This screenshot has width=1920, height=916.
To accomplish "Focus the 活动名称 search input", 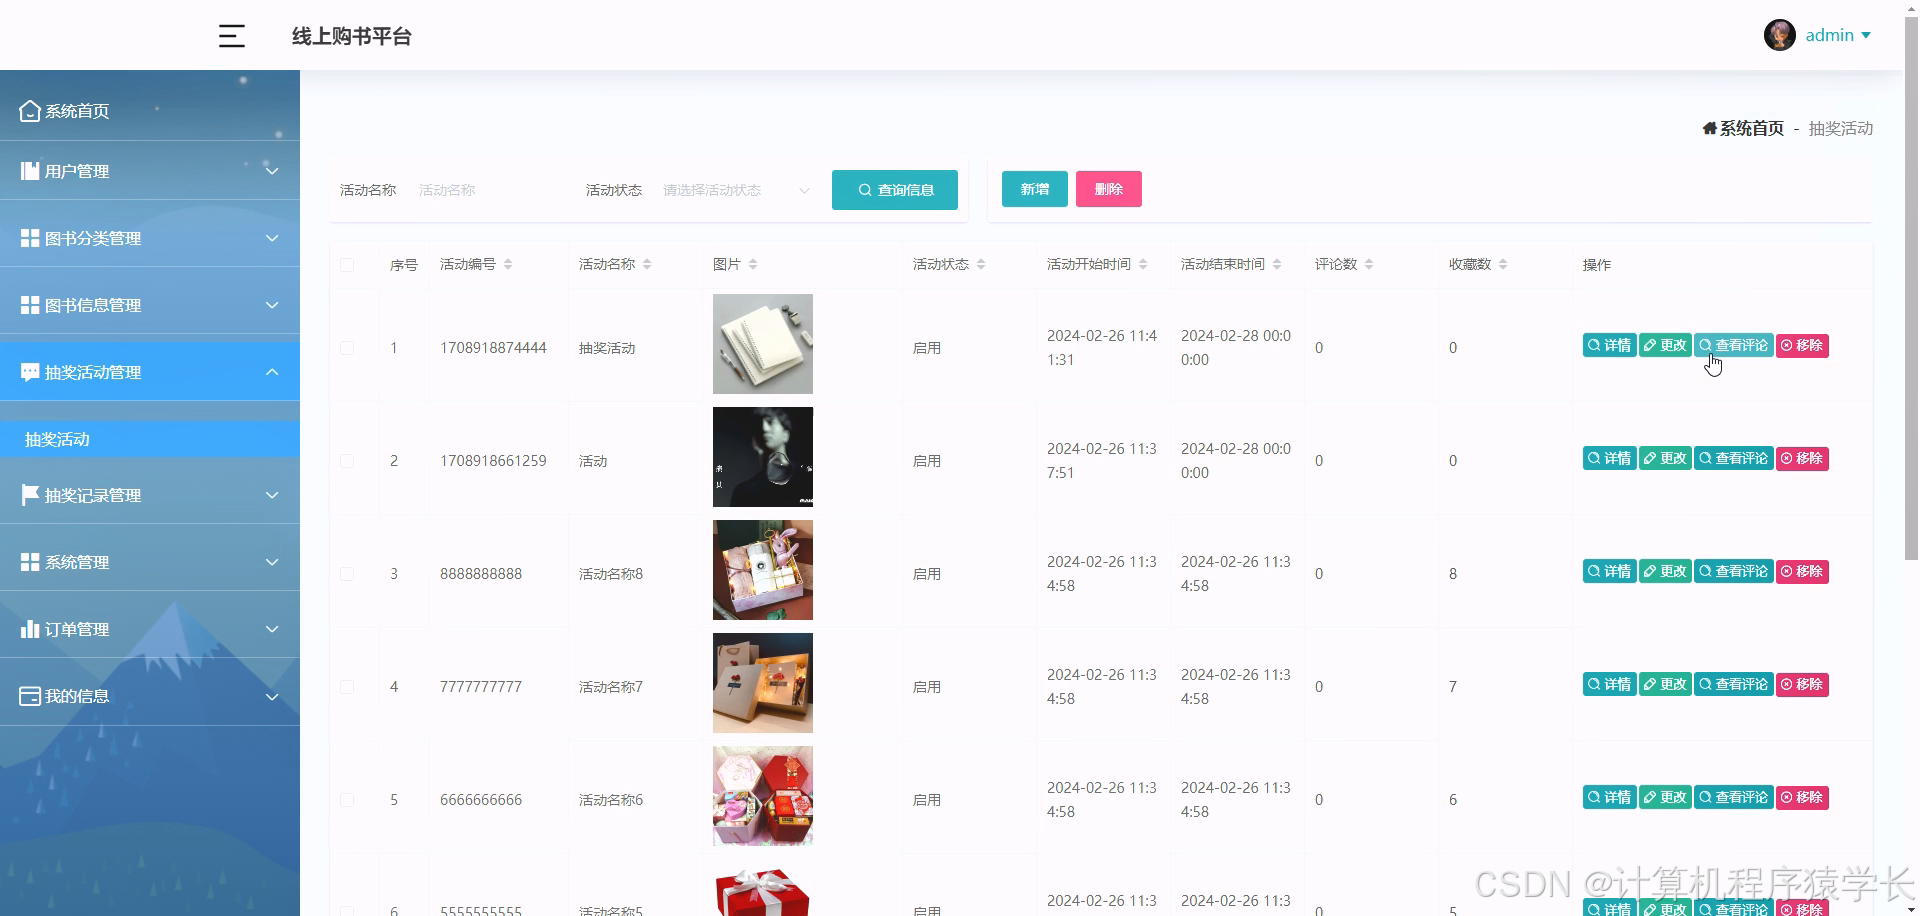I will coord(488,190).
